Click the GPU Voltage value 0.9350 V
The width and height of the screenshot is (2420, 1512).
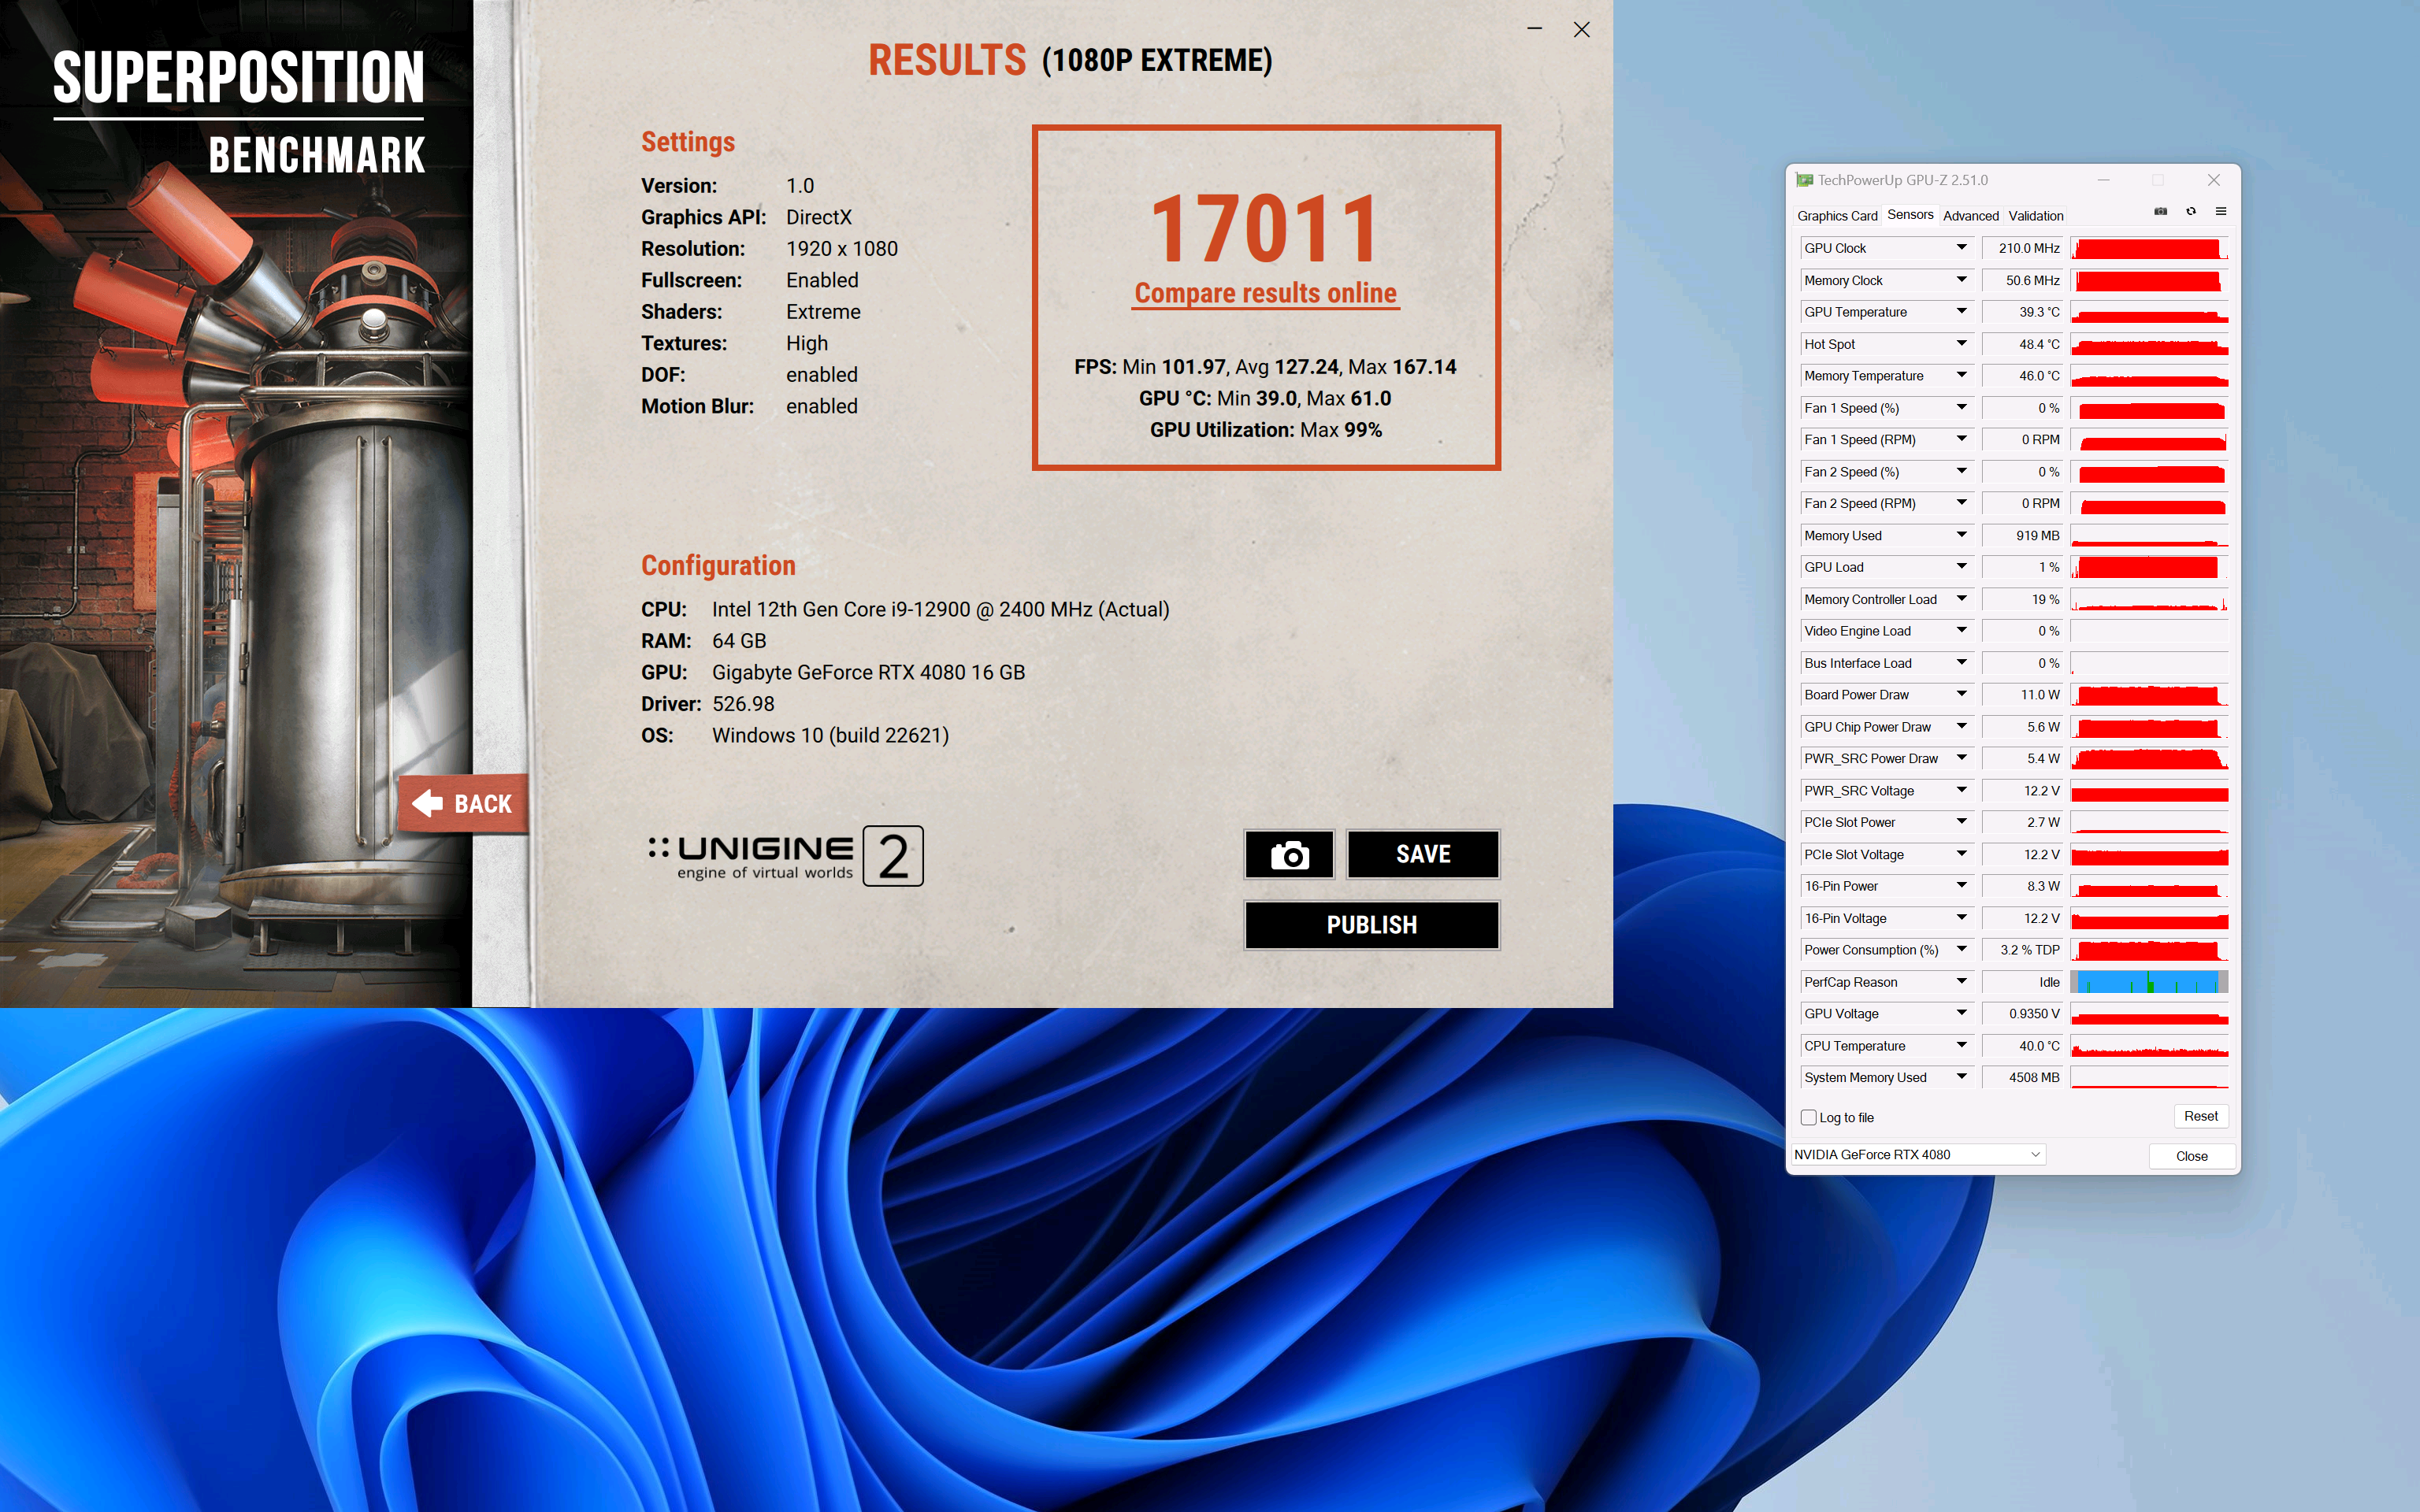2022,1014
